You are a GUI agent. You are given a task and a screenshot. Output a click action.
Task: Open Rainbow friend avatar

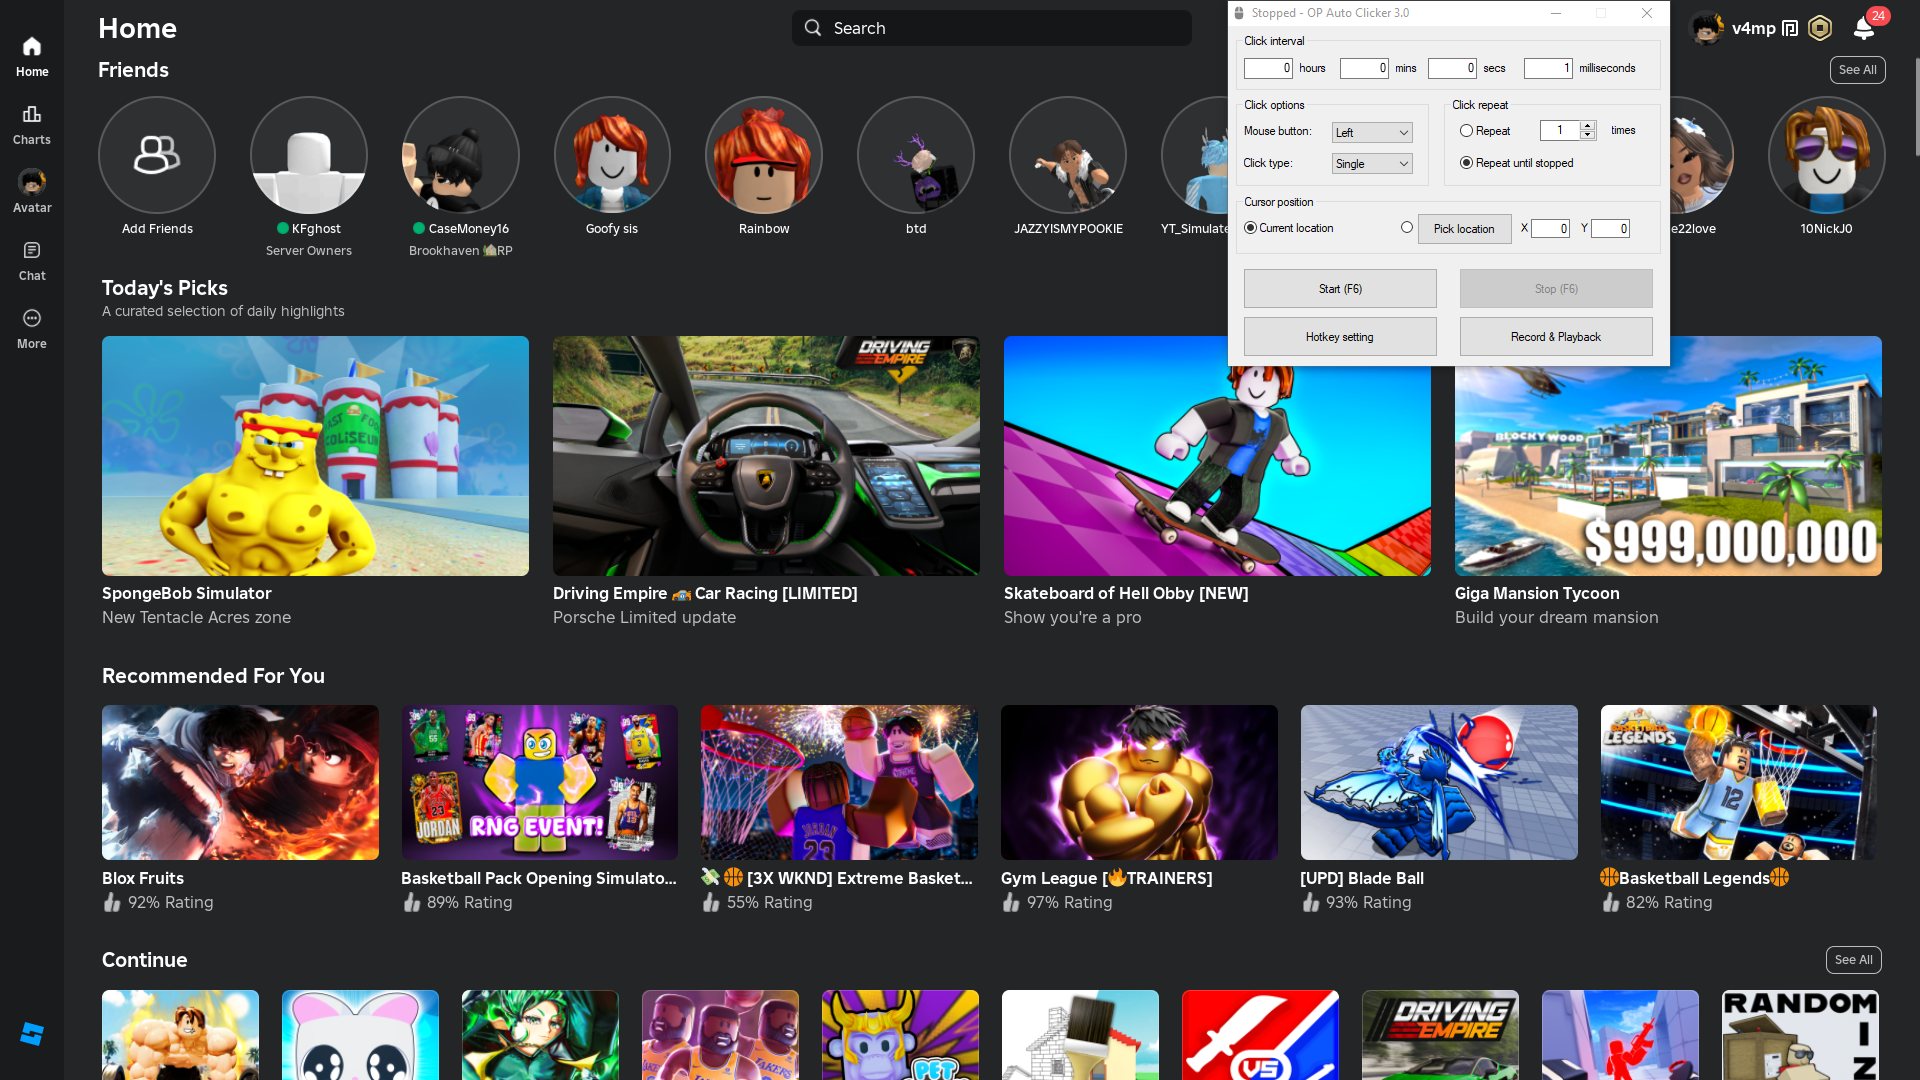(x=764, y=155)
